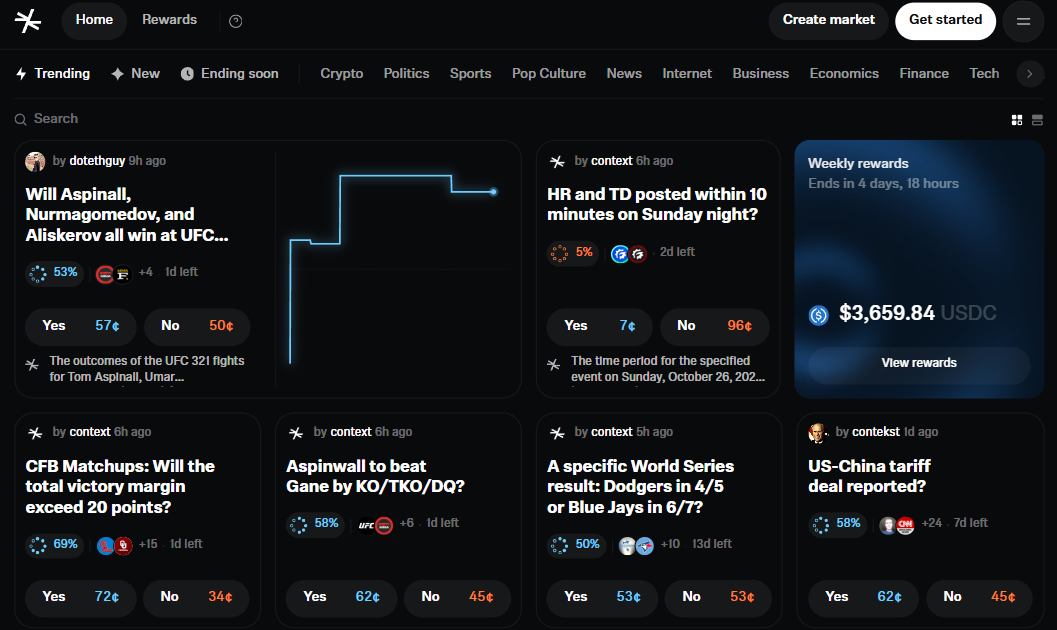This screenshot has width=1057, height=630.
Task: Click dotethguy's profile avatar
Action: 36,161
